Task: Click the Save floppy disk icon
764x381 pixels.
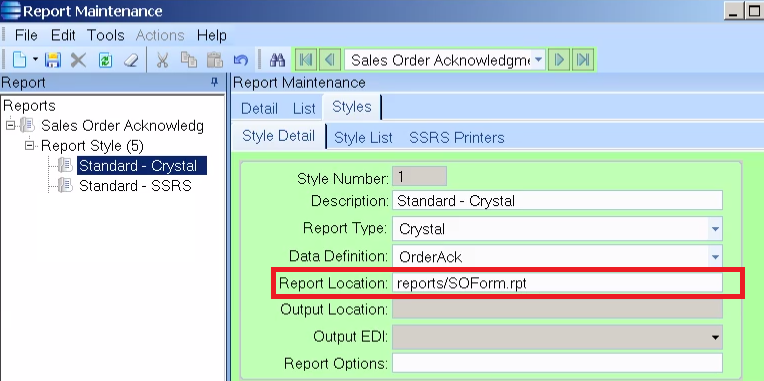Action: coord(53,60)
